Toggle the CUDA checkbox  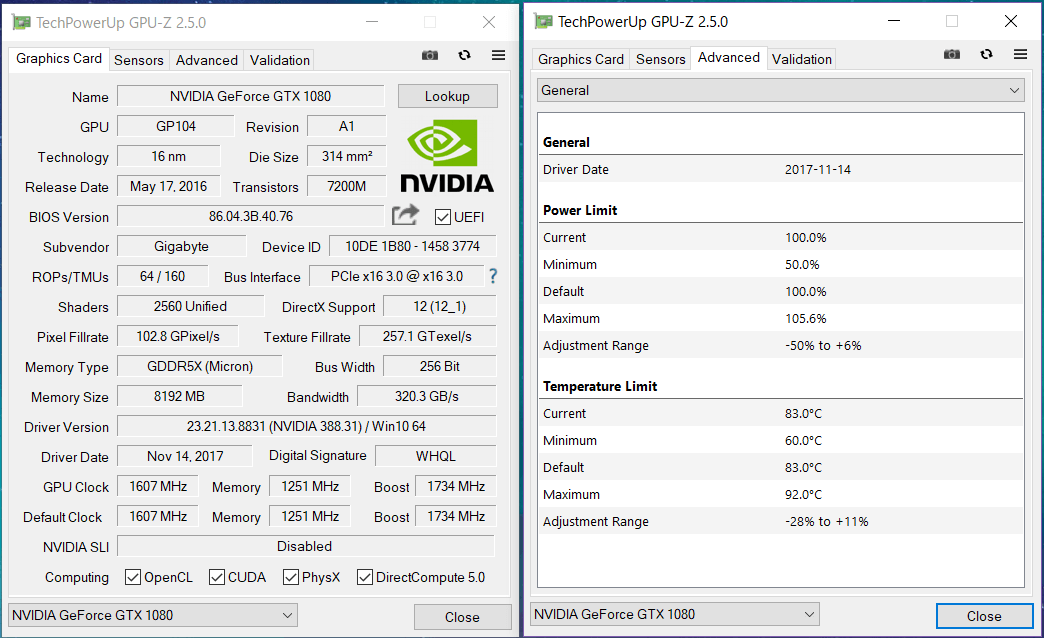[x=216, y=577]
